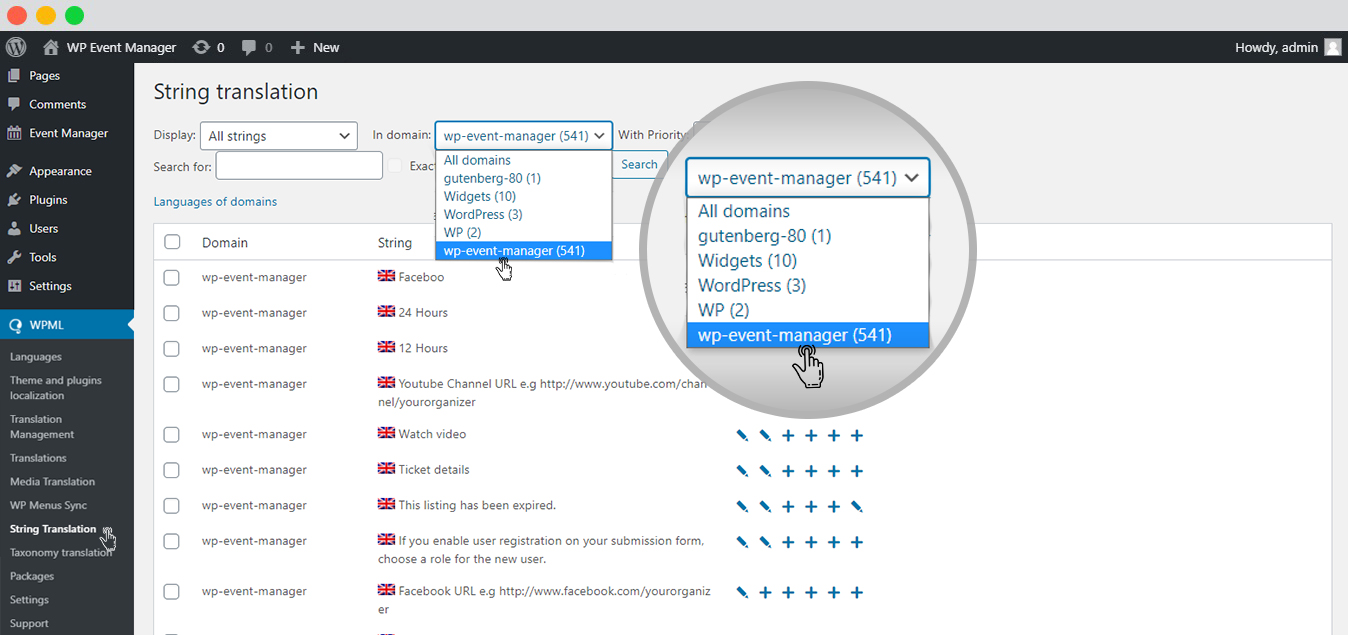Open Taxonomy translation in WPML submenu
This screenshot has width=1348, height=635.
pos(61,552)
